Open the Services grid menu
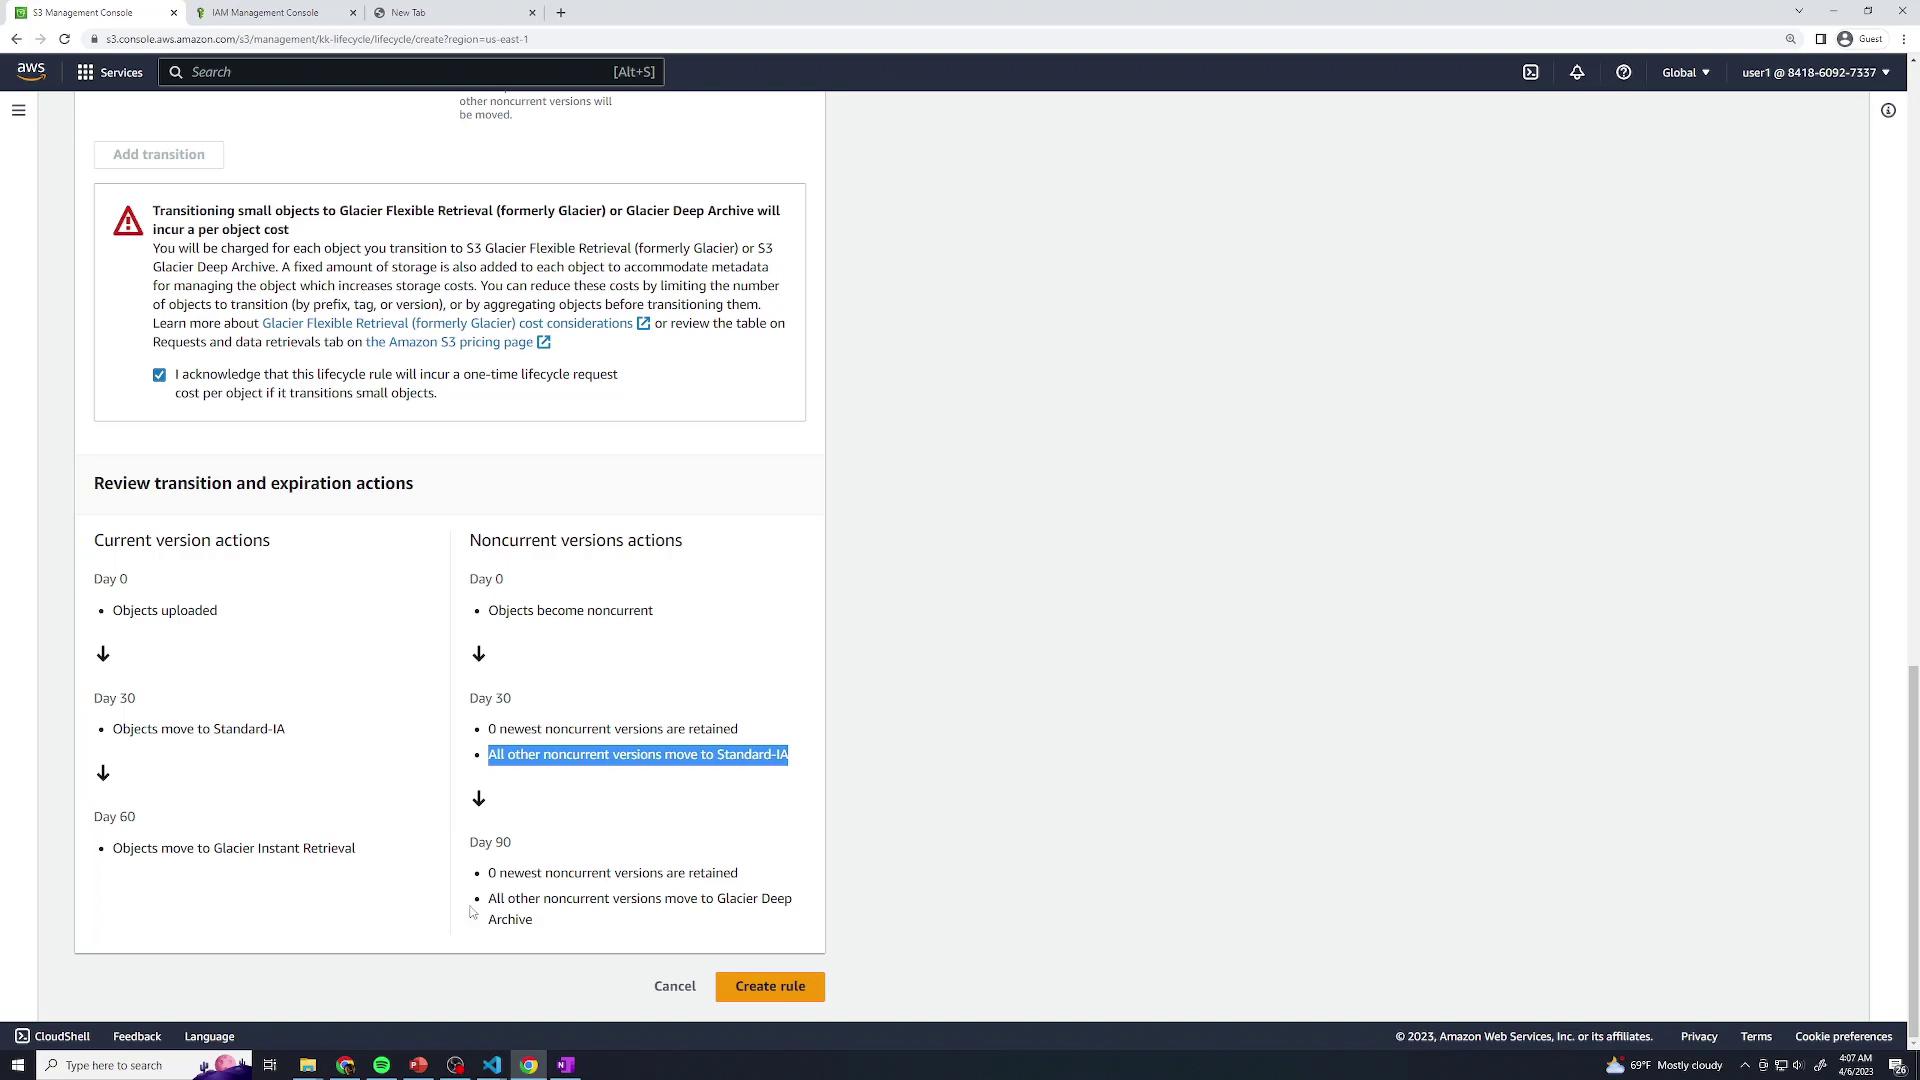This screenshot has height=1080, width=1920. (x=110, y=72)
